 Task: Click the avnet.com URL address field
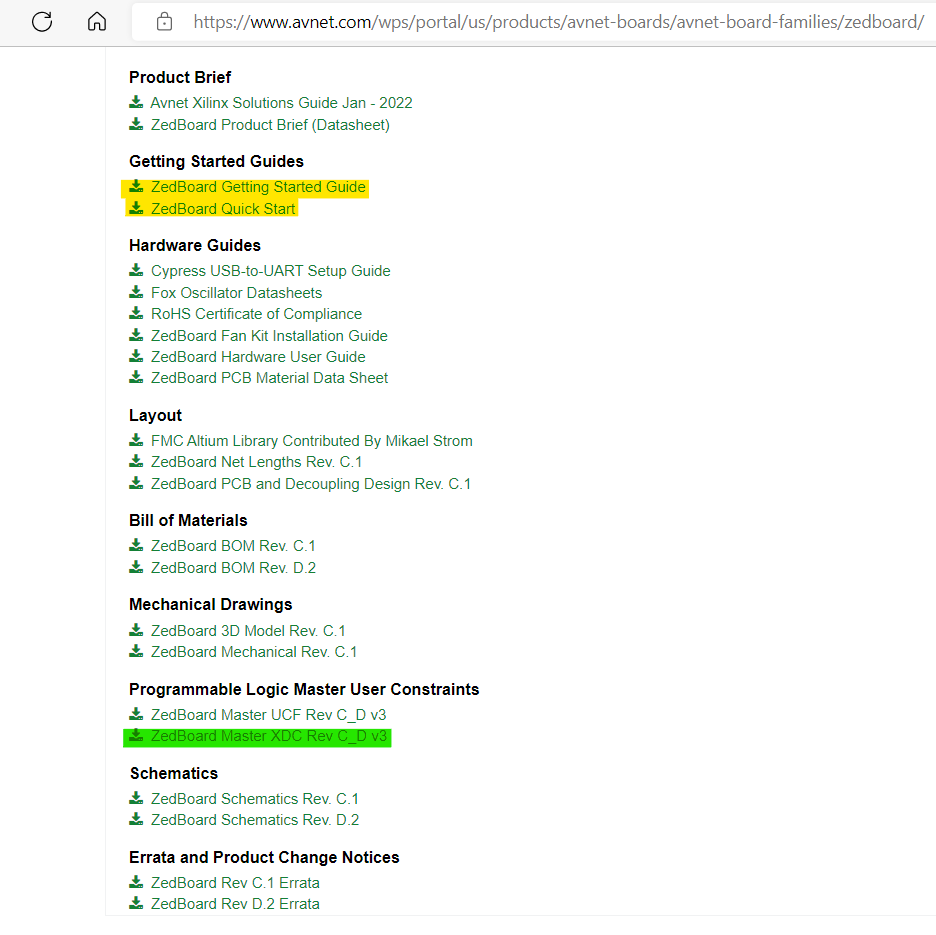pos(558,21)
